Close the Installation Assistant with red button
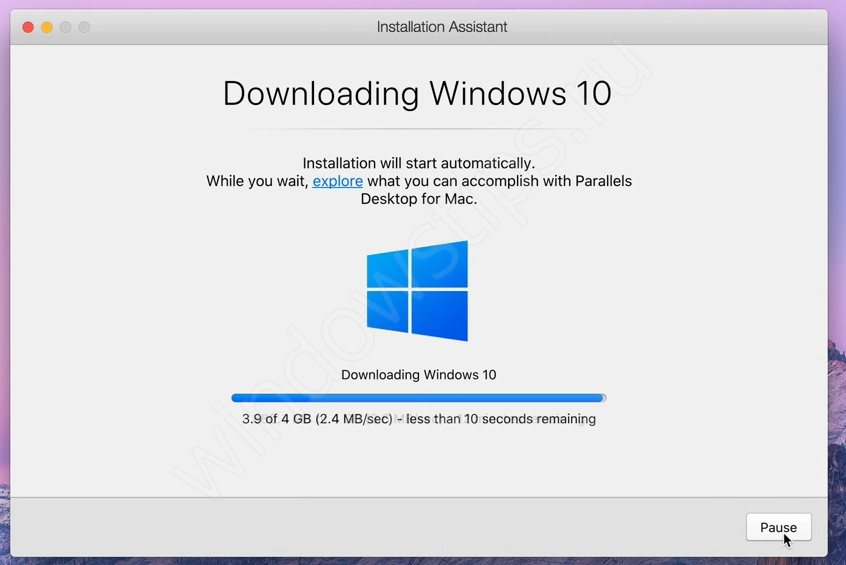Image resolution: width=846 pixels, height=565 pixels. point(28,27)
